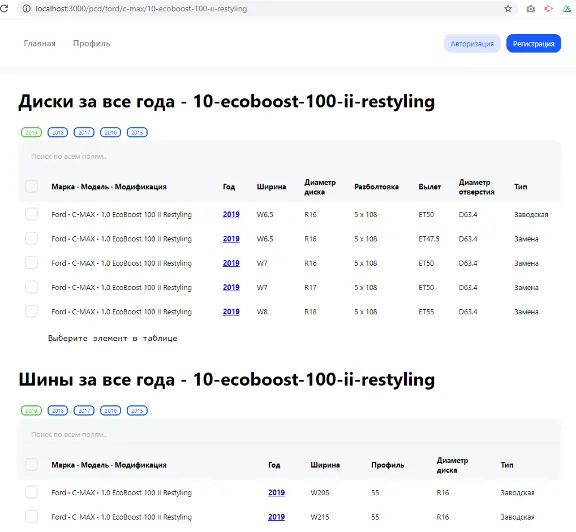Select the 2018 year chip above disks table
Image resolution: width=576 pixels, height=532 pixels.
(58, 132)
